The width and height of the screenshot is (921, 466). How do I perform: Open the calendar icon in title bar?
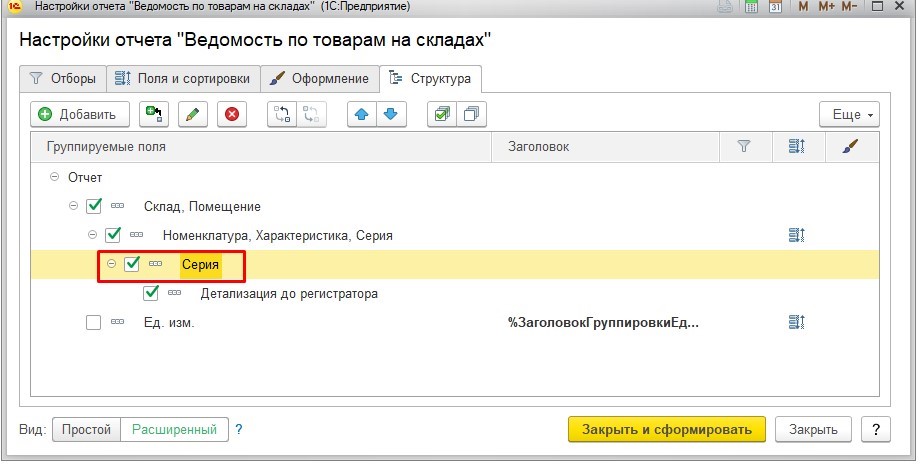point(775,7)
